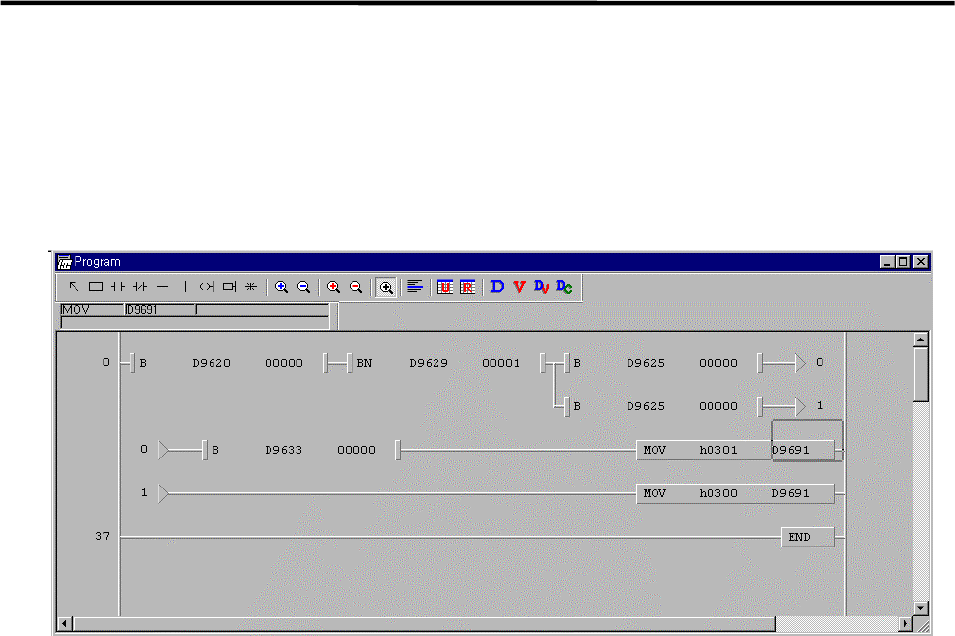
Task: Click the red R table icon
Action: pyautogui.click(x=467, y=287)
